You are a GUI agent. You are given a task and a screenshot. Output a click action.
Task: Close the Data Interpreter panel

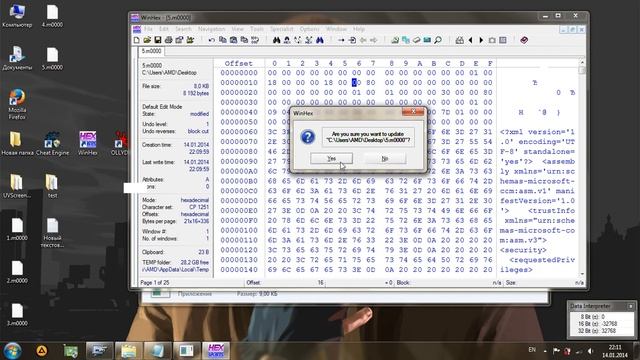631,306
